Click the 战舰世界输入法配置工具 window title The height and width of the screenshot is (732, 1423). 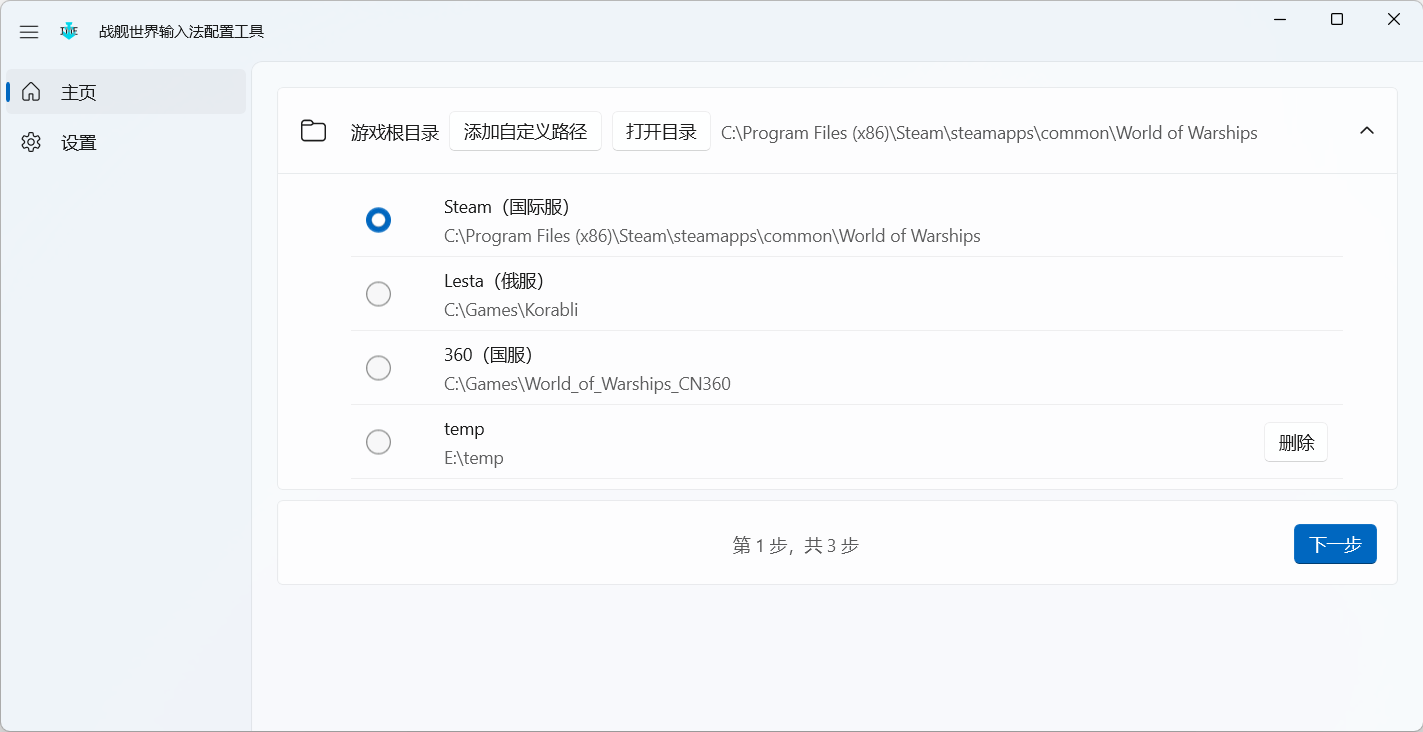click(181, 32)
